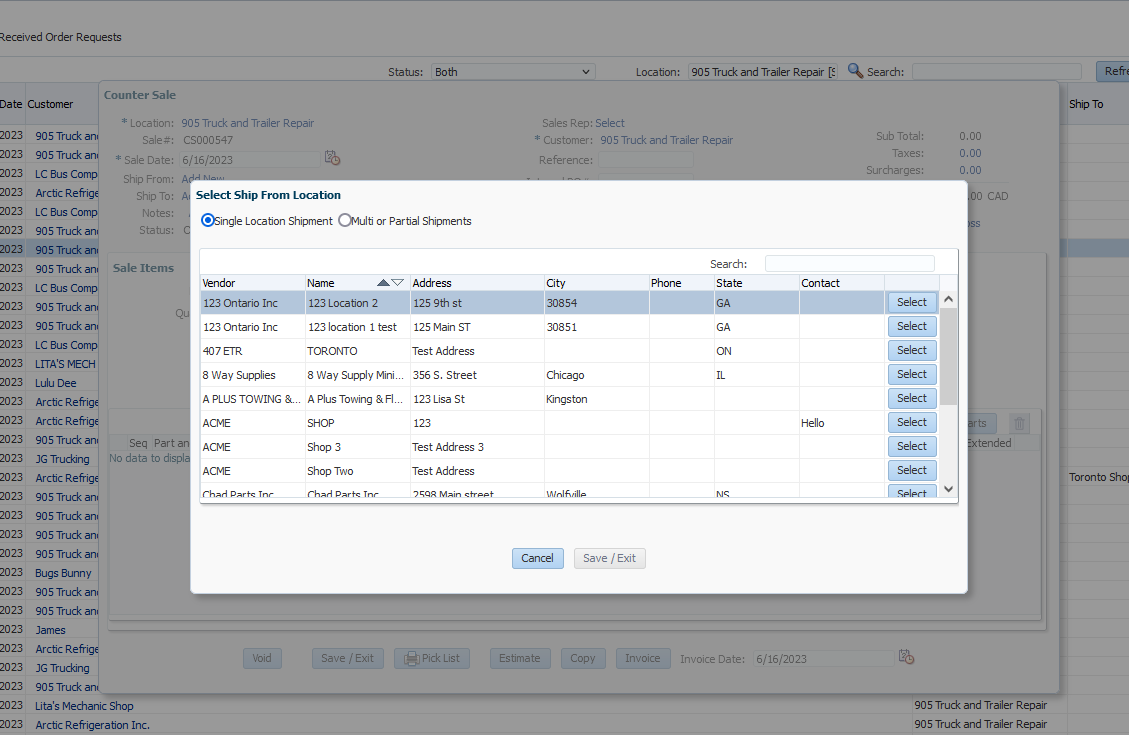This screenshot has width=1129, height=735.
Task: Click the Pick List printer button
Action: coord(432,658)
